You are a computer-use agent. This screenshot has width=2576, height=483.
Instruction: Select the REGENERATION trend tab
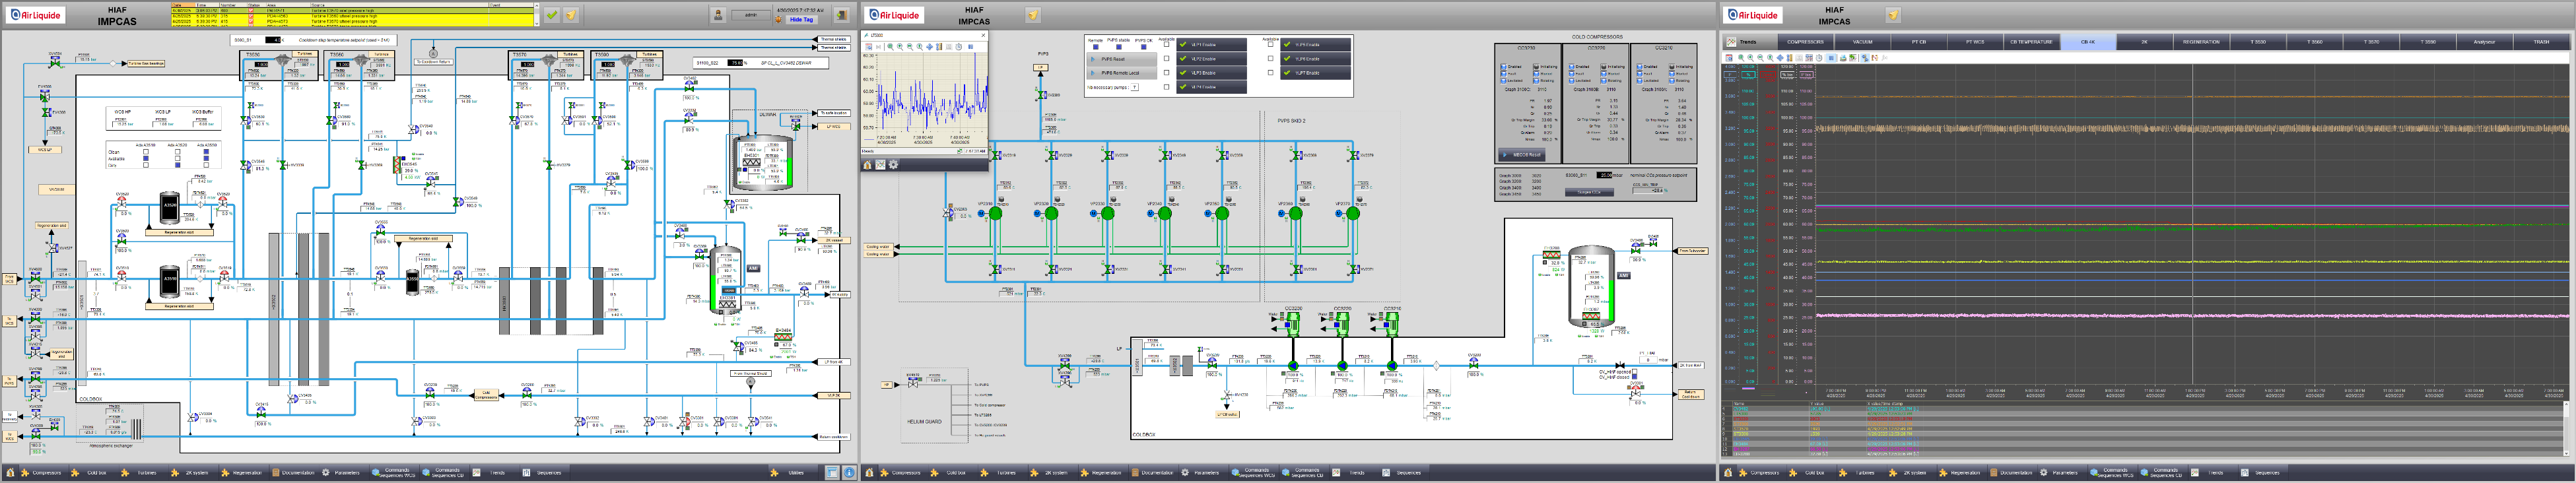point(2201,42)
